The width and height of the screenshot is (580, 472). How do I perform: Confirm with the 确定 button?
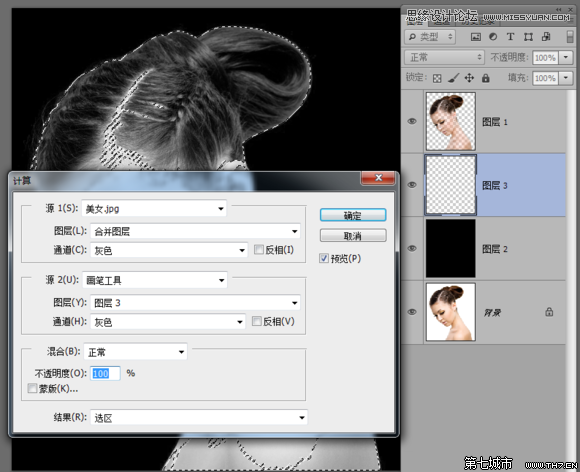point(353,215)
